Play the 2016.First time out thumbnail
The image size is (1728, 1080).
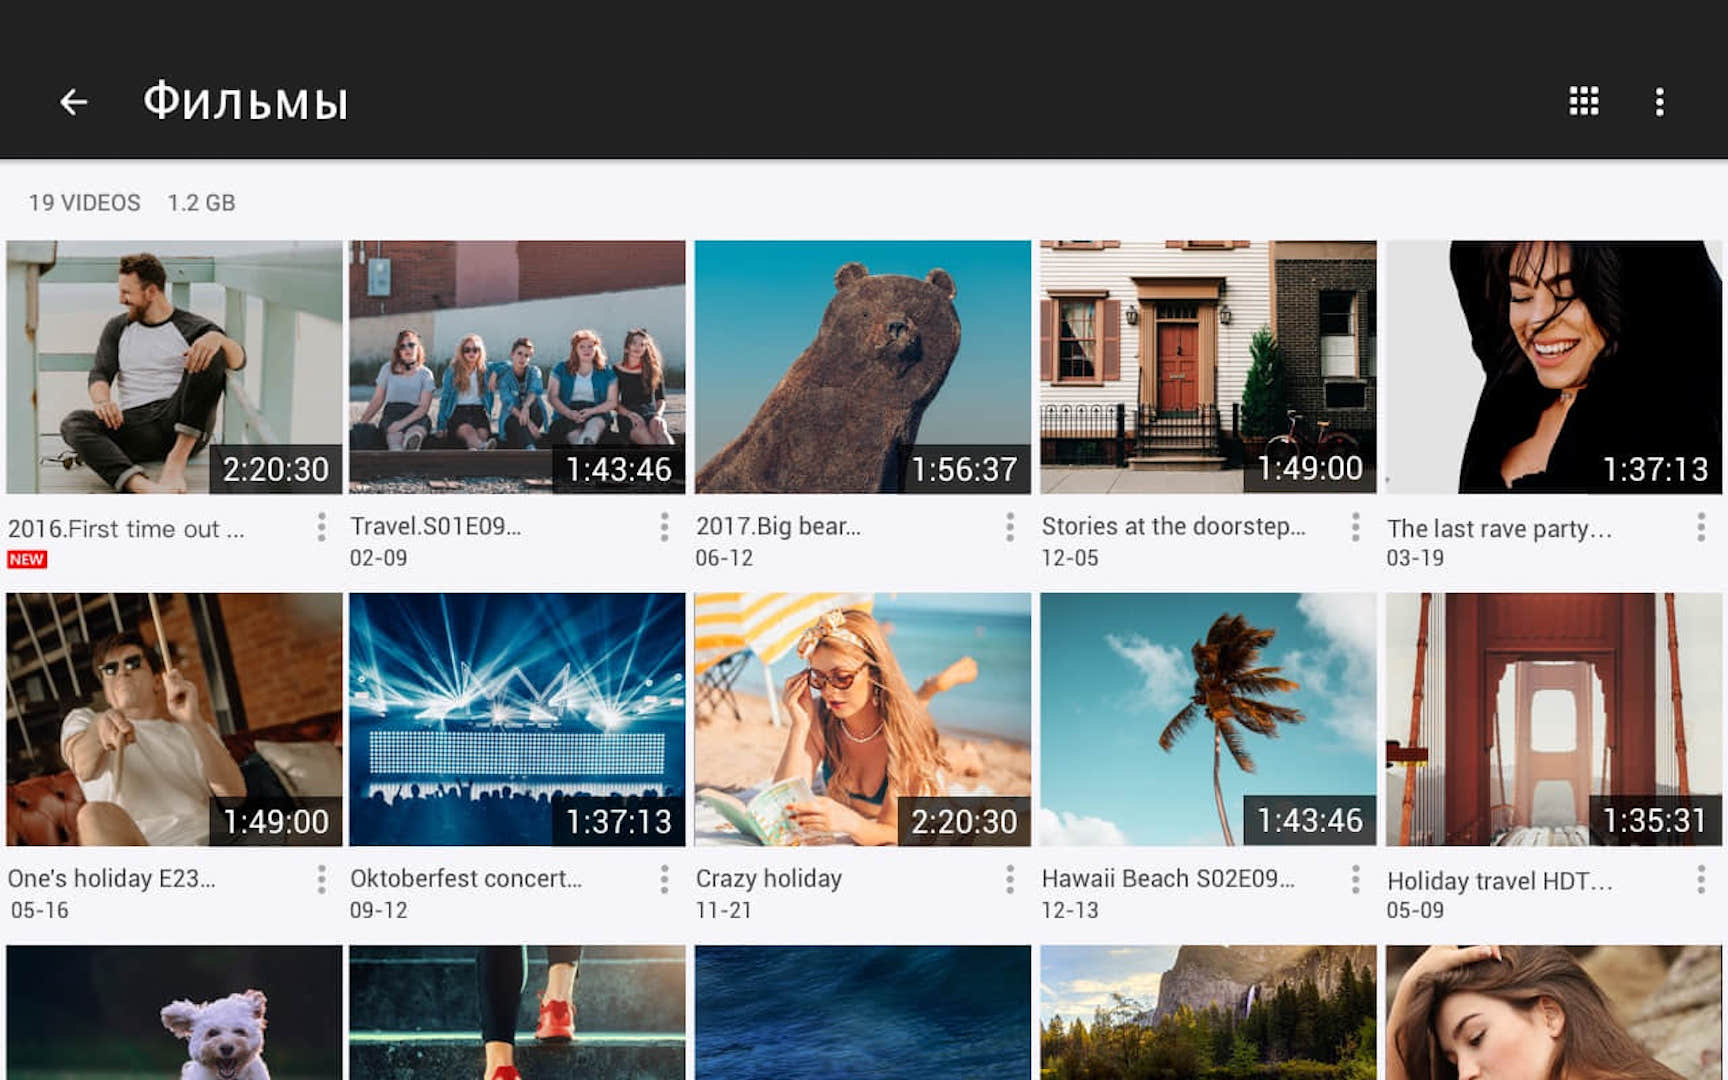tap(174, 367)
